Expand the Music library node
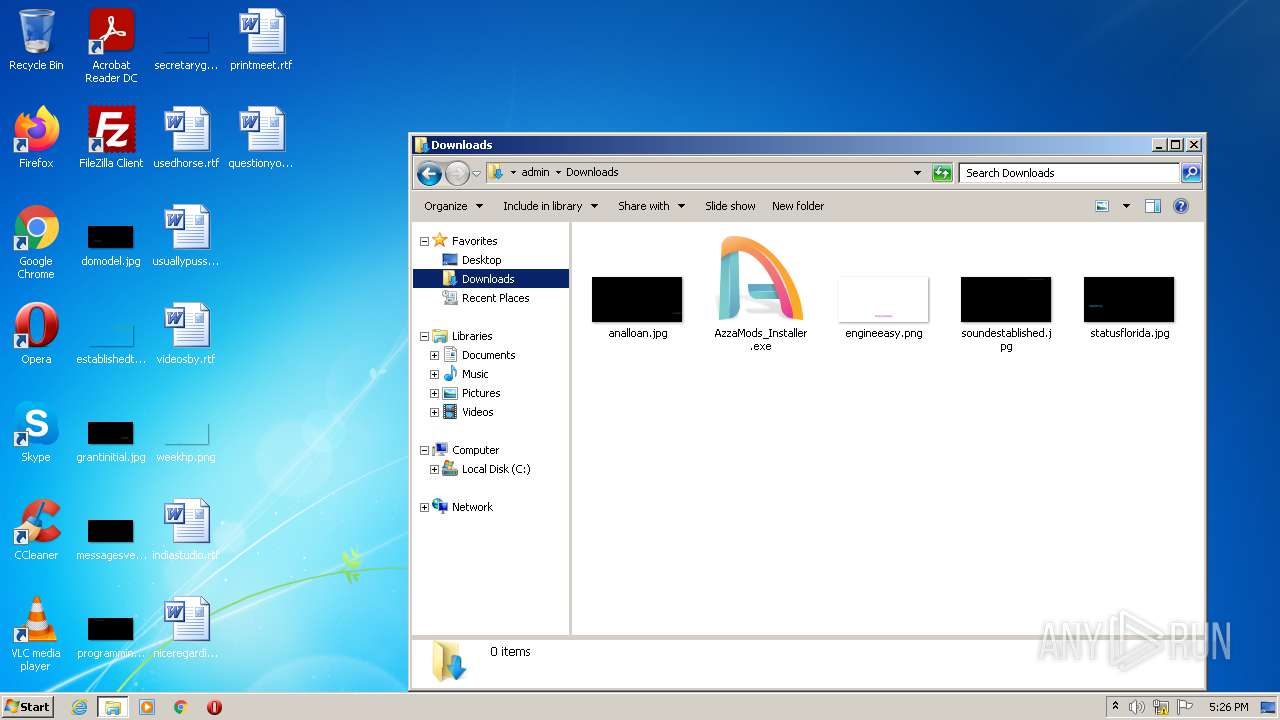Image resolution: width=1280 pixels, height=720 pixels. [x=434, y=374]
